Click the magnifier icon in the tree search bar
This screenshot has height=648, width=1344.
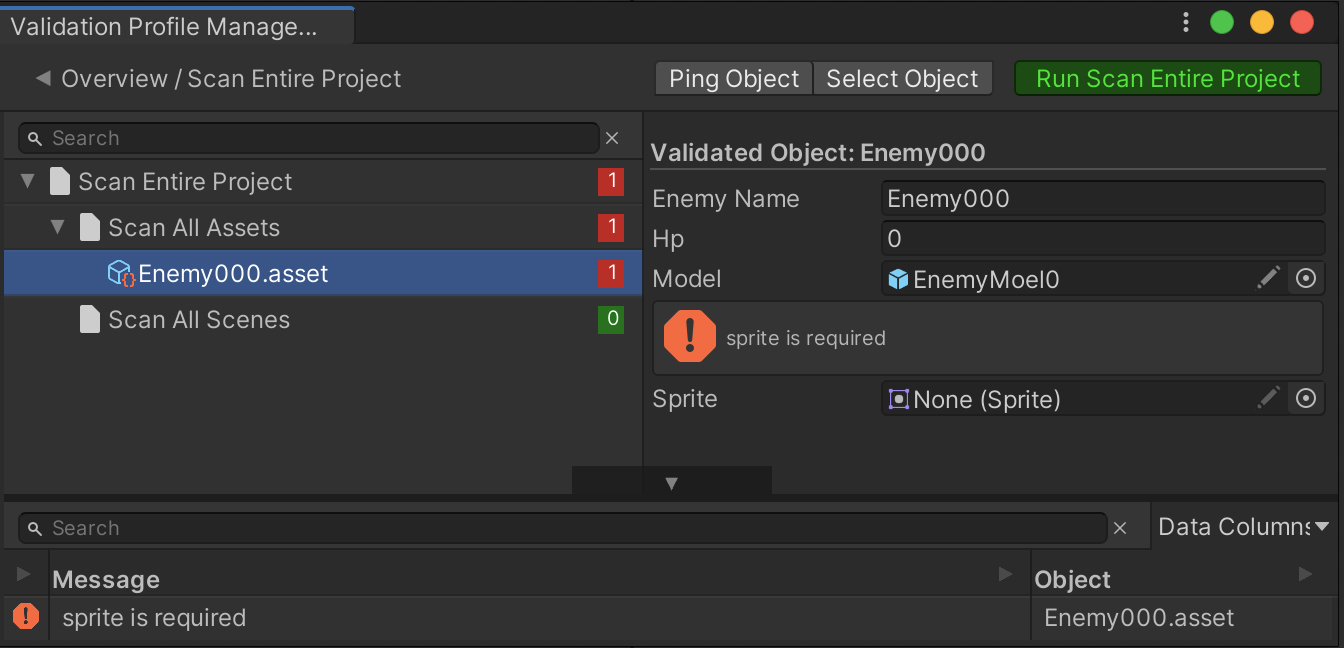click(x=35, y=137)
